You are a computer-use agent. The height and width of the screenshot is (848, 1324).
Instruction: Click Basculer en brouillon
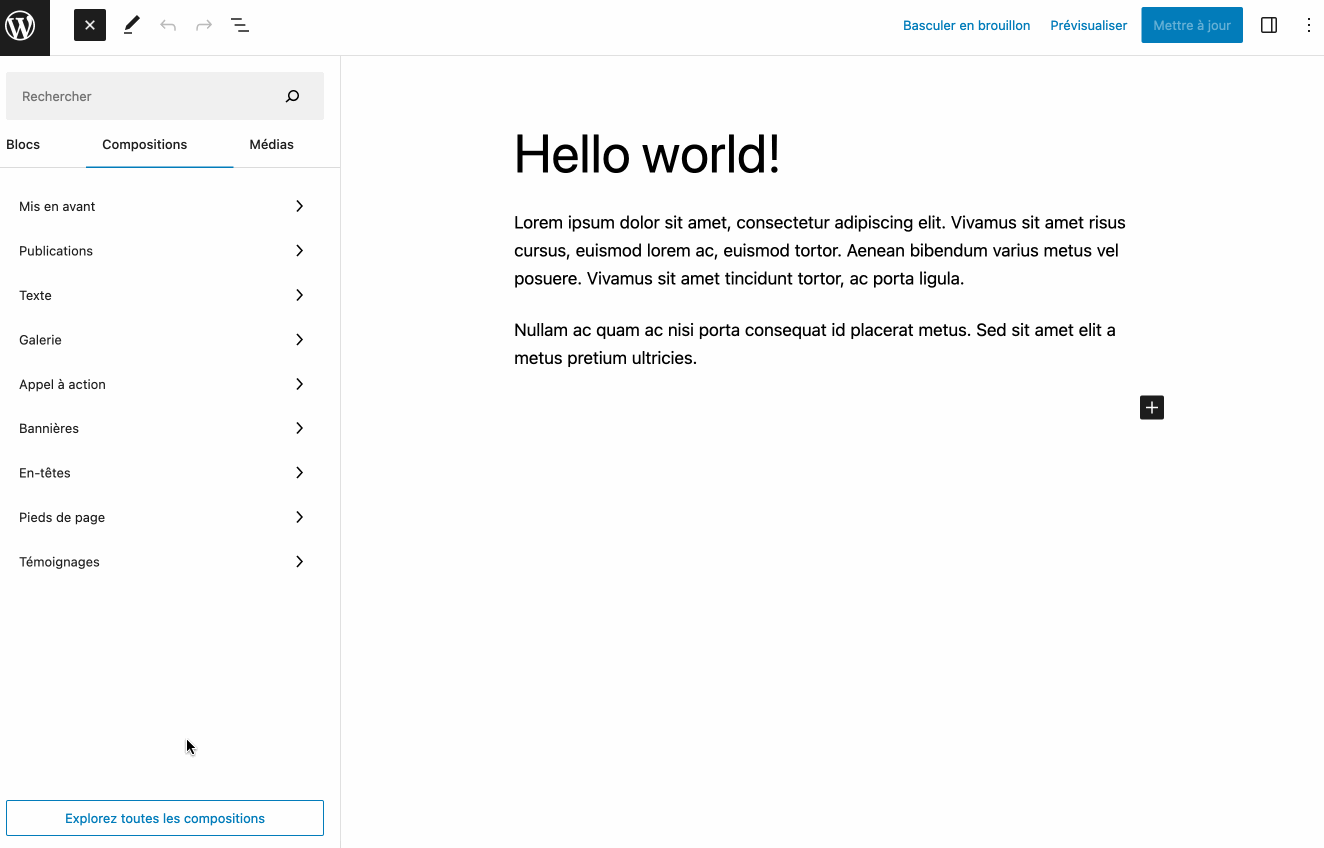click(966, 26)
